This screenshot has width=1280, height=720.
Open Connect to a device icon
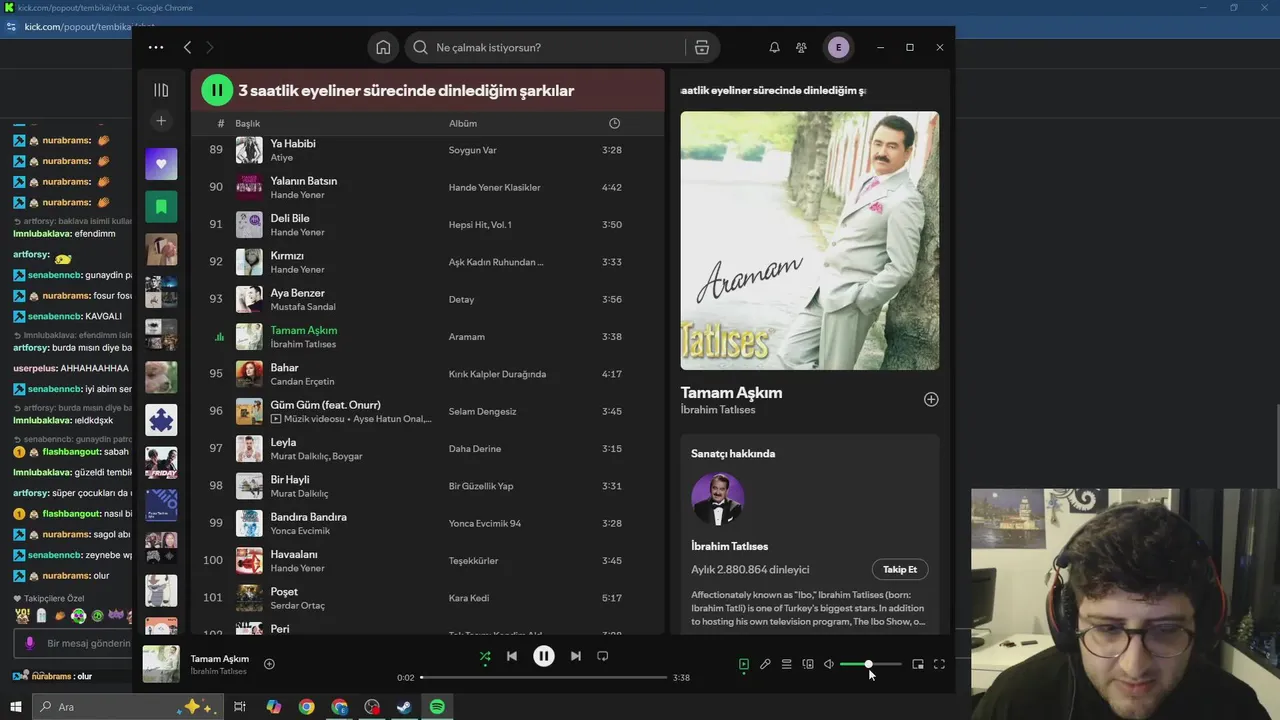pos(808,664)
